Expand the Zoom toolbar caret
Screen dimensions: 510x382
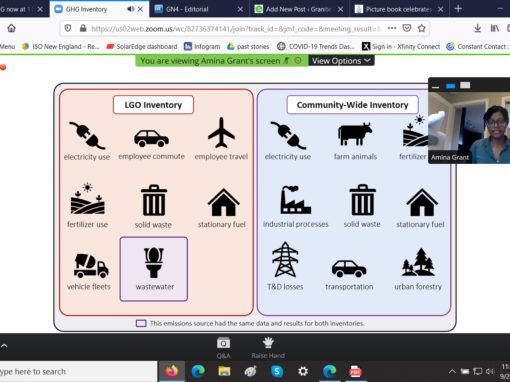click(4, 346)
